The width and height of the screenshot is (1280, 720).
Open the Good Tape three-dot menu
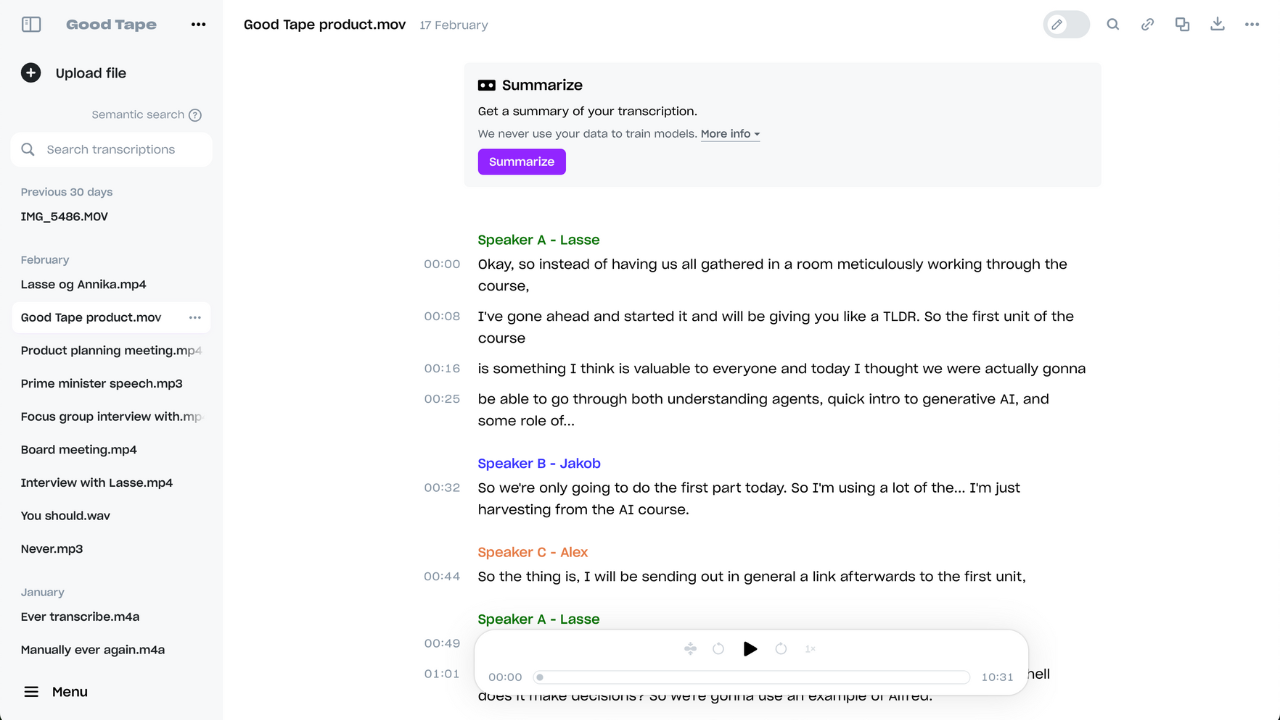point(198,25)
